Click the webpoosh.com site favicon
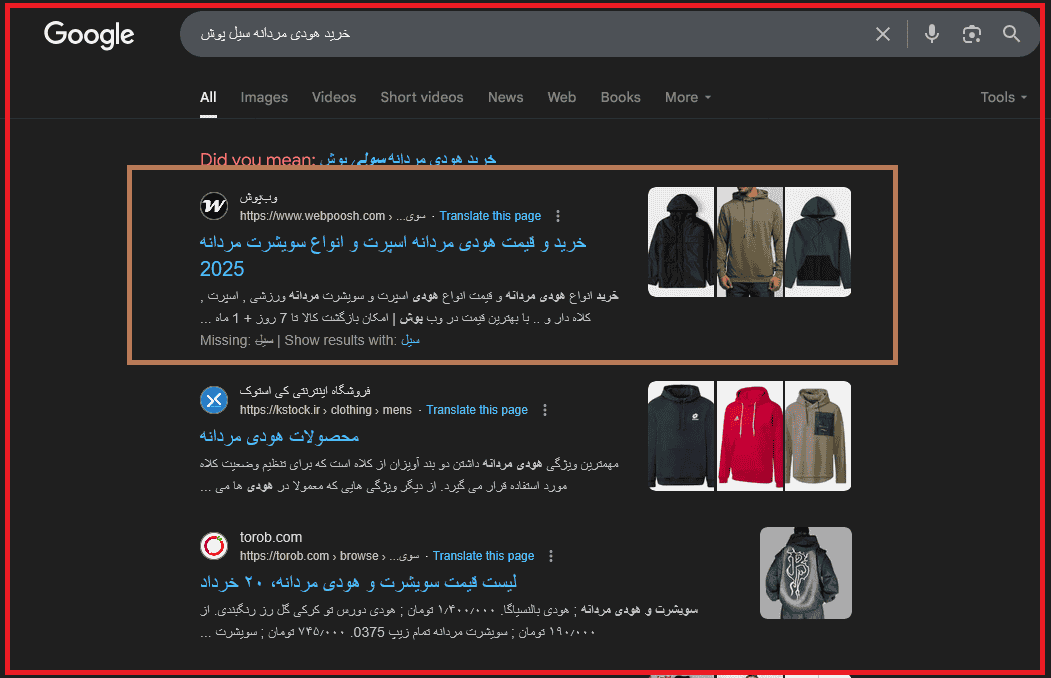 pyautogui.click(x=213, y=206)
